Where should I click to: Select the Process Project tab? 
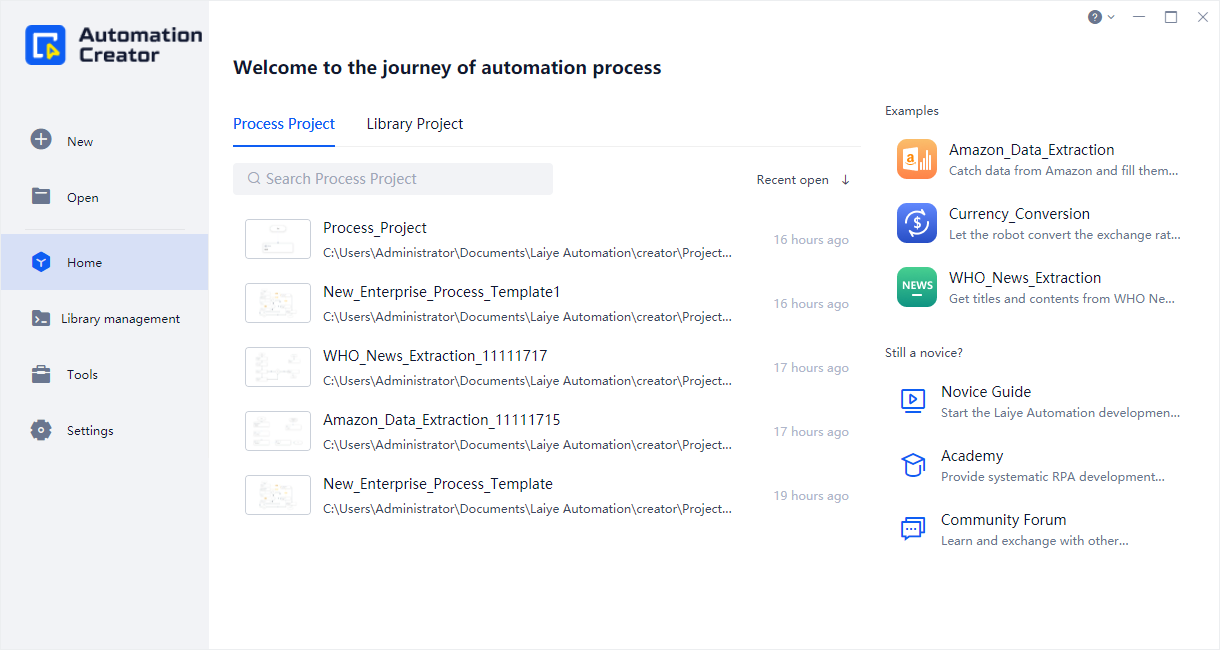(x=284, y=124)
